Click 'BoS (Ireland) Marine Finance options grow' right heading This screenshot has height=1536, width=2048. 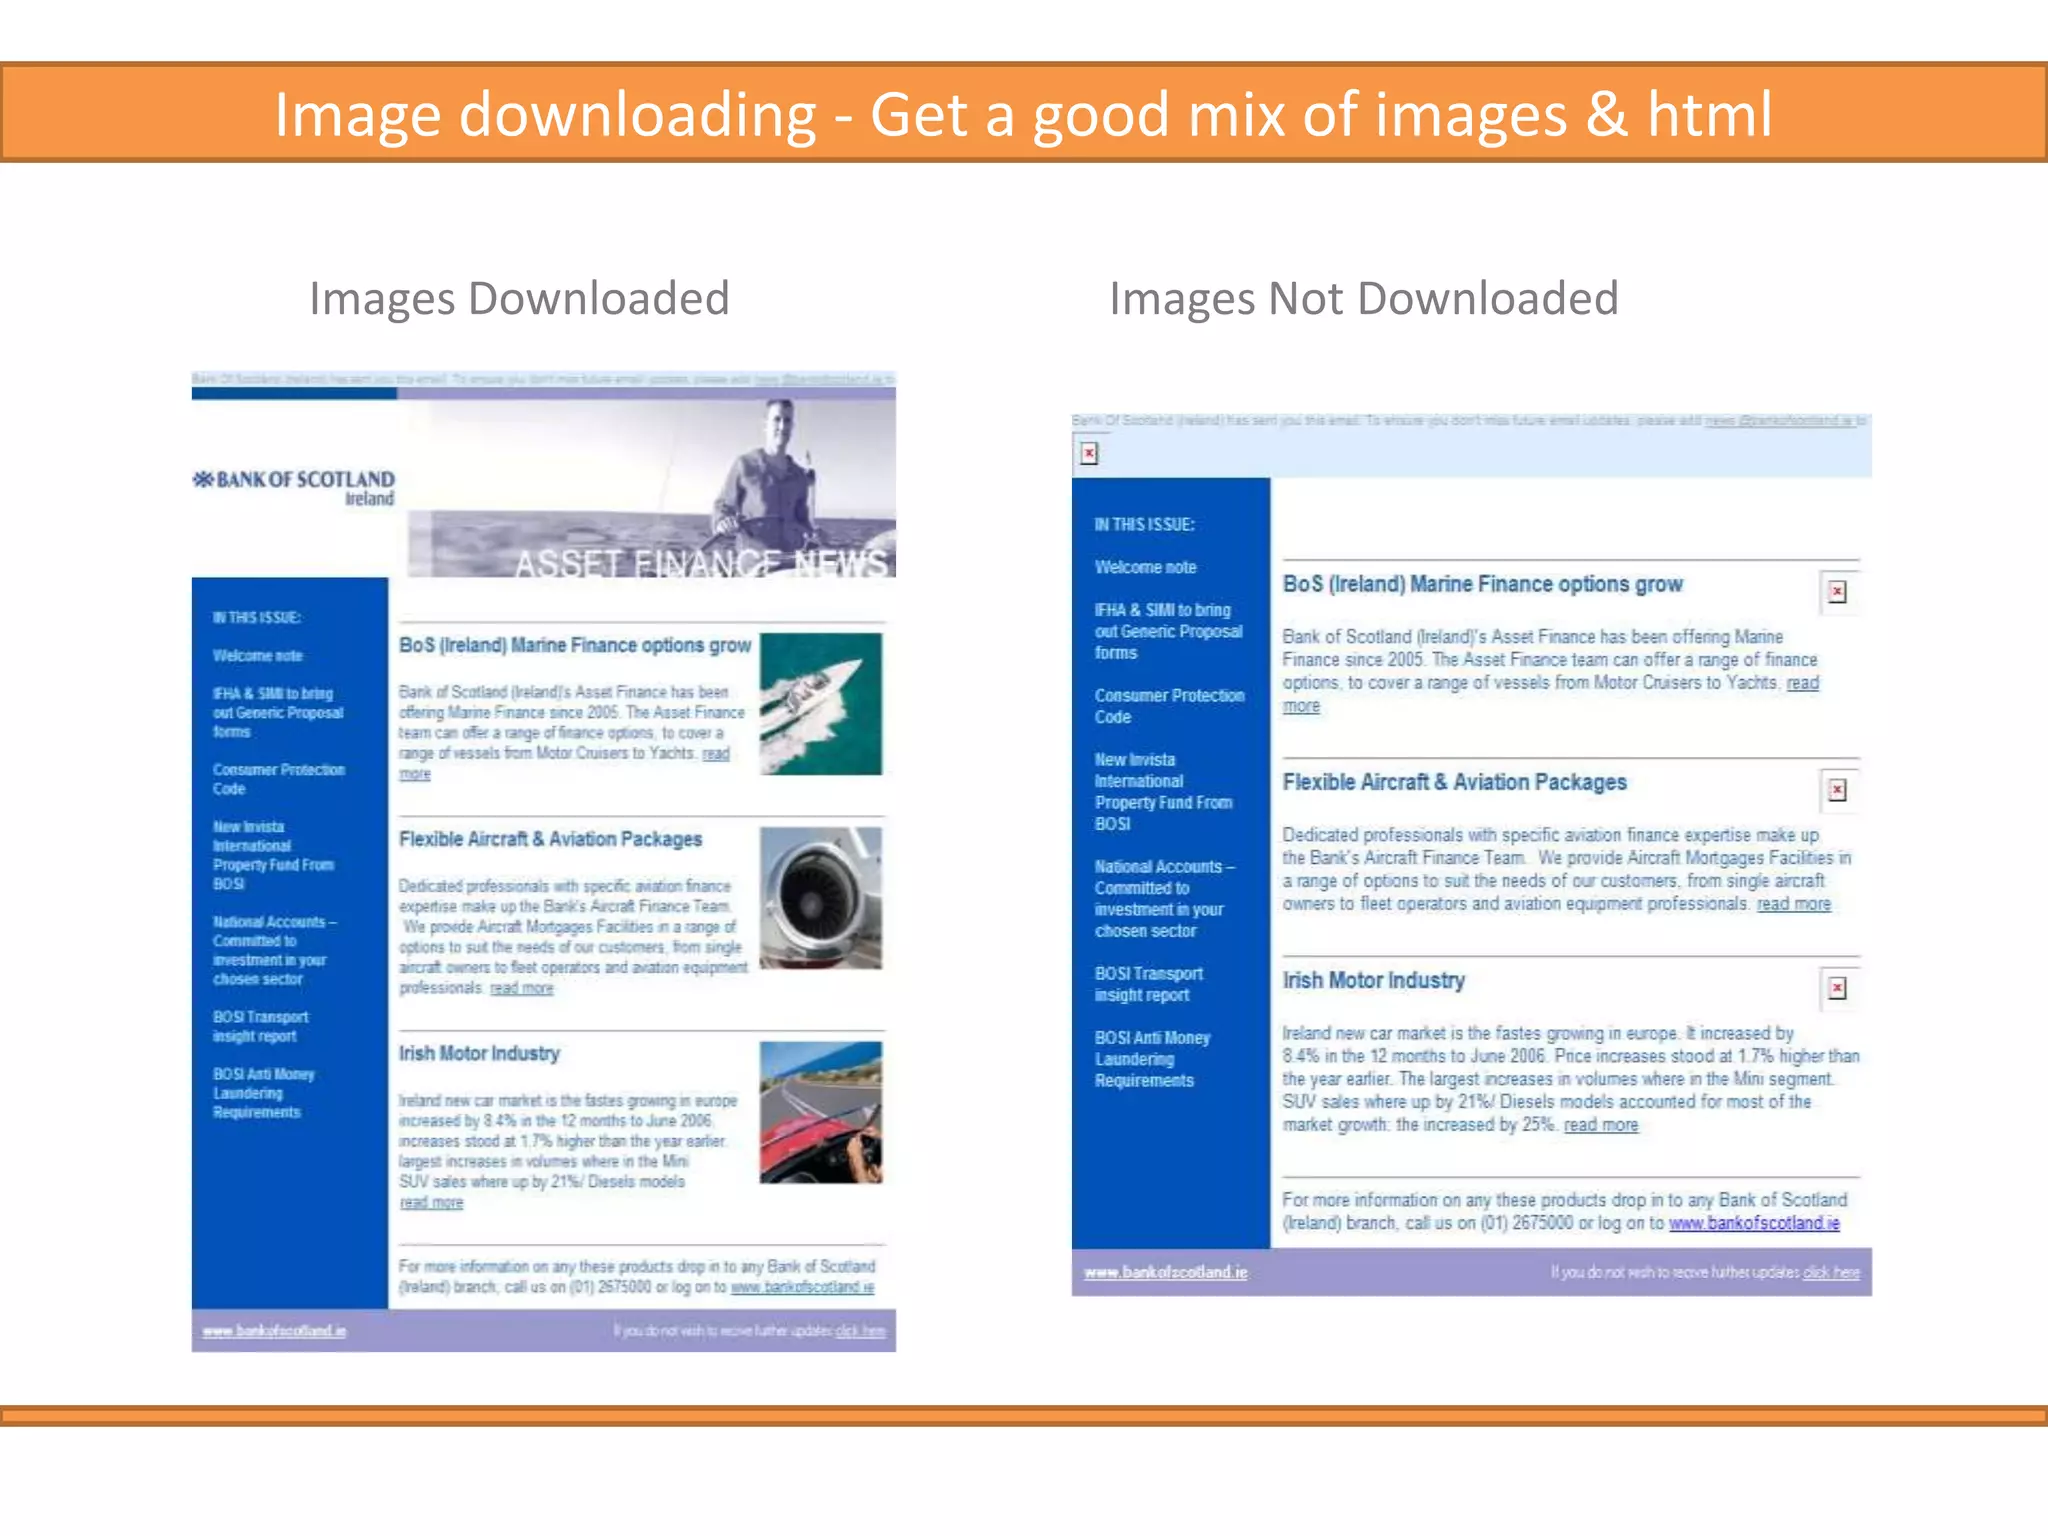pos(1482,584)
